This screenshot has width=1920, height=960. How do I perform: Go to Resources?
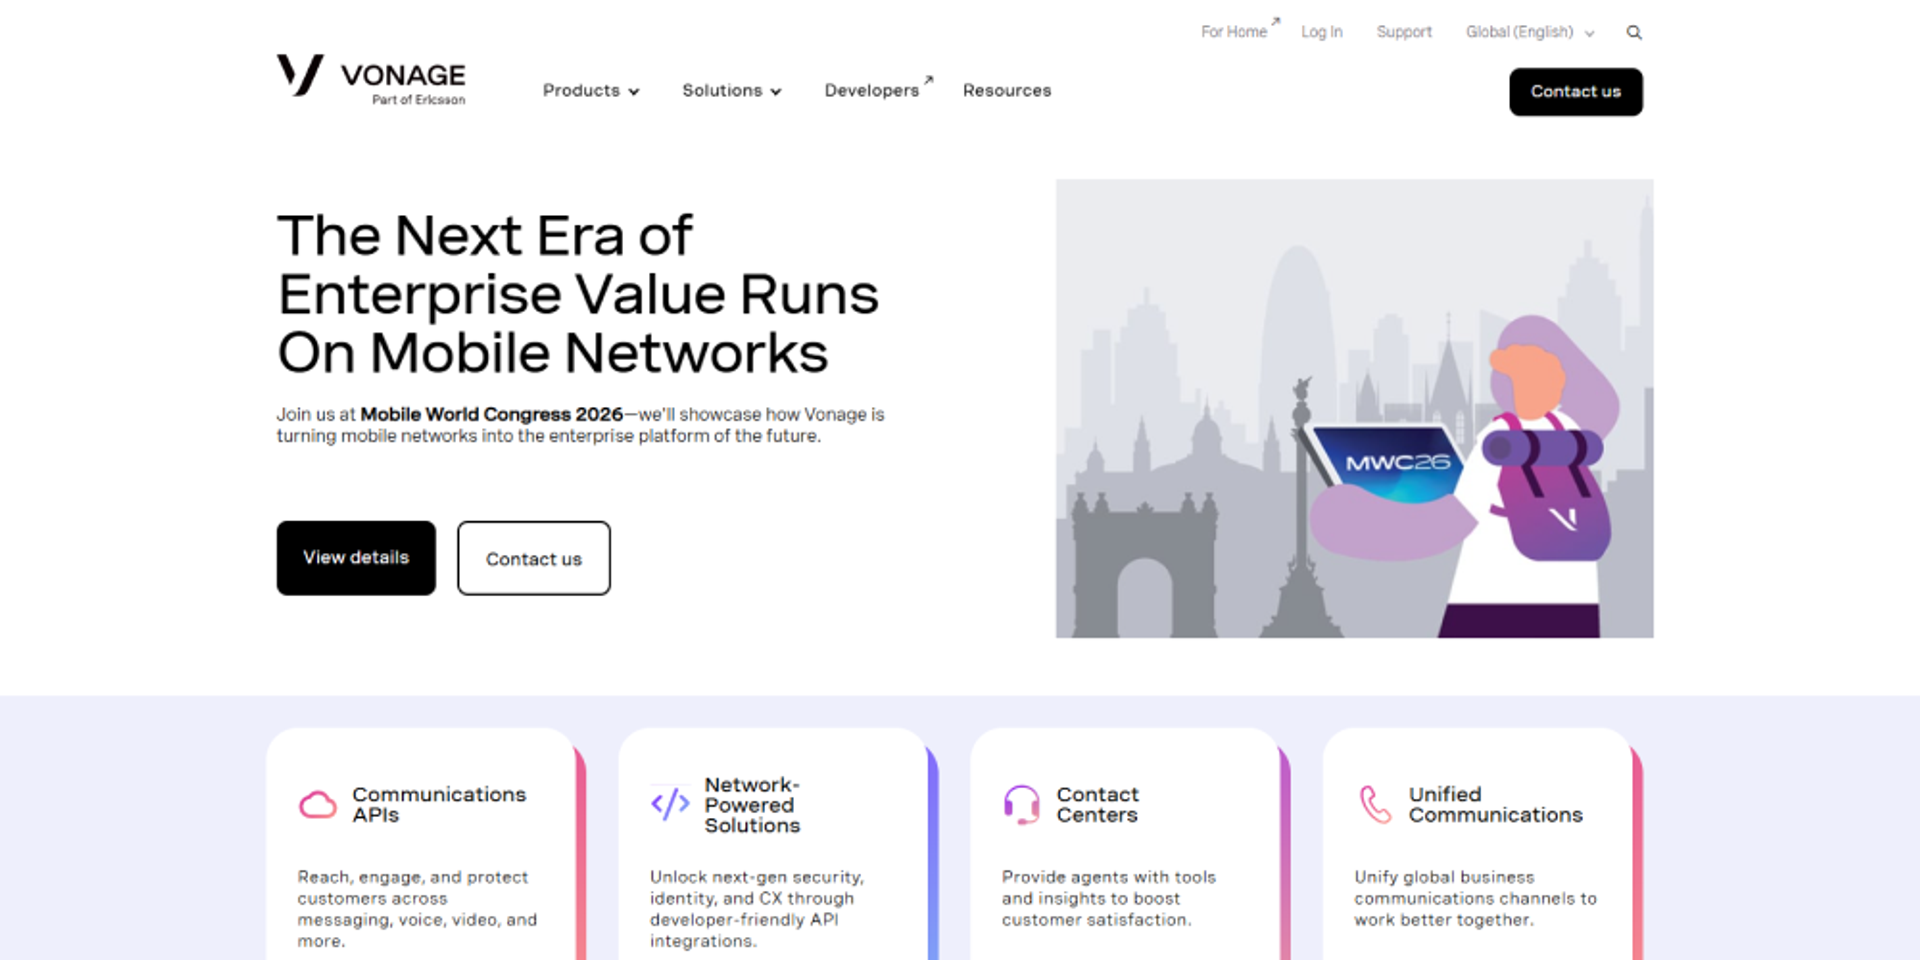pyautogui.click(x=1007, y=91)
